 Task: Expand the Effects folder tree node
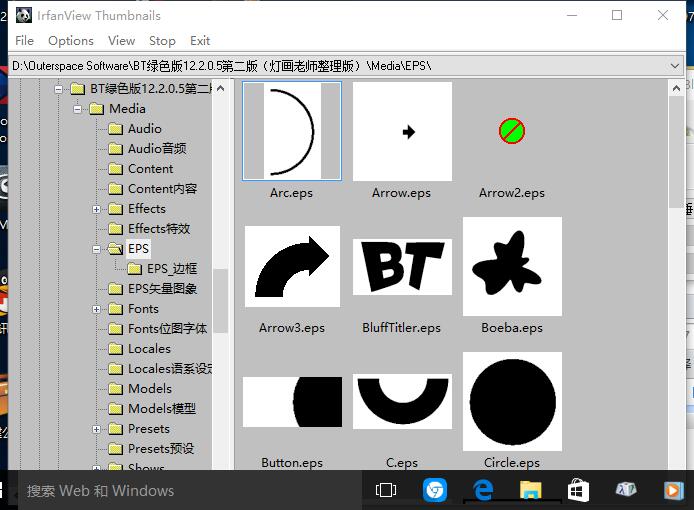97,209
